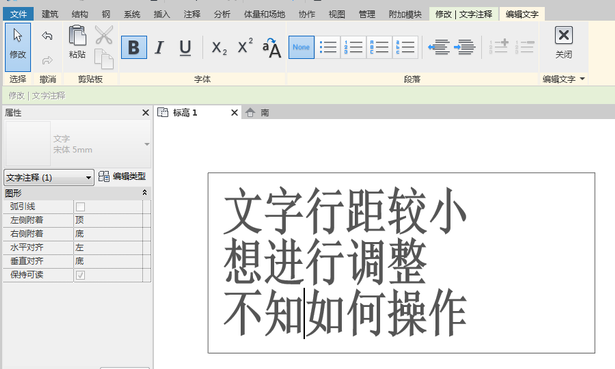Switch to the 建筑 ribbon tab
The width and height of the screenshot is (615, 369).
click(50, 14)
